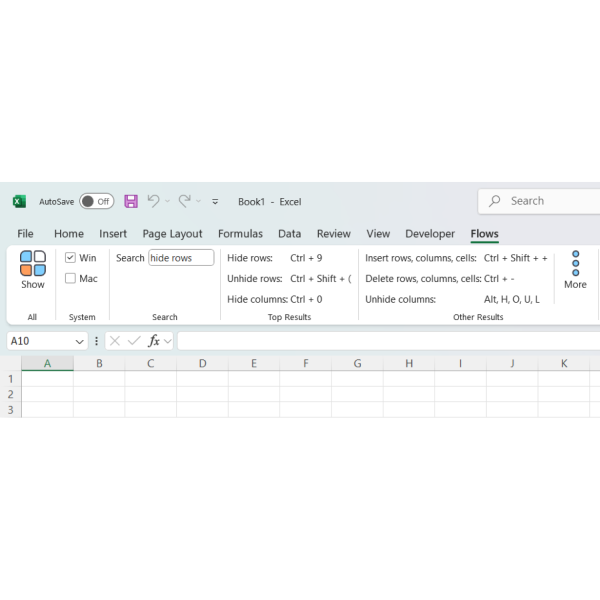Screen dimensions: 600x600
Task: Click the magnifier icon in title Search
Action: tap(494, 201)
